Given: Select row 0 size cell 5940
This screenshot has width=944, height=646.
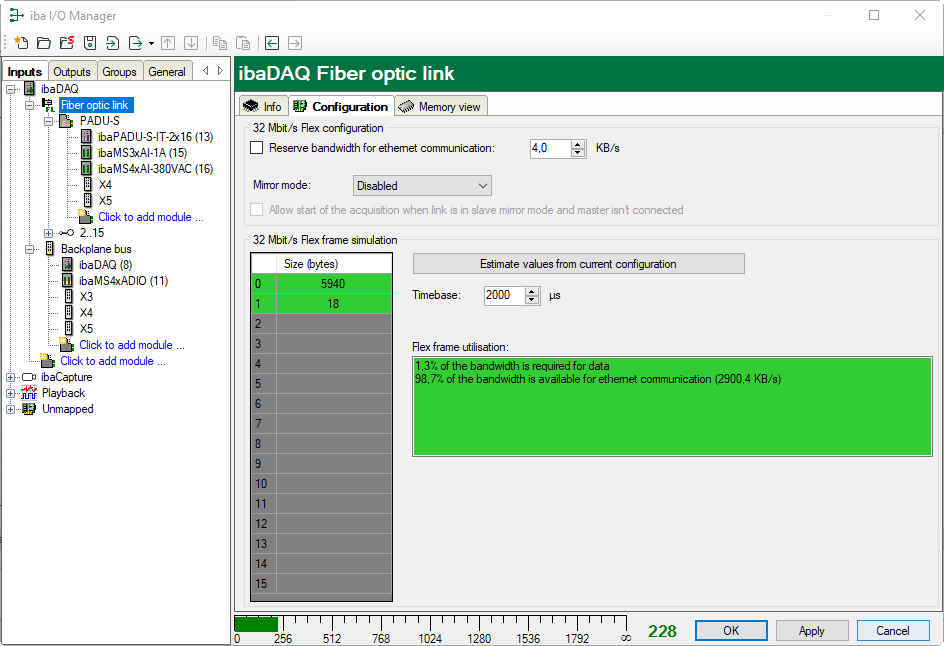Looking at the screenshot, I should pos(334,284).
